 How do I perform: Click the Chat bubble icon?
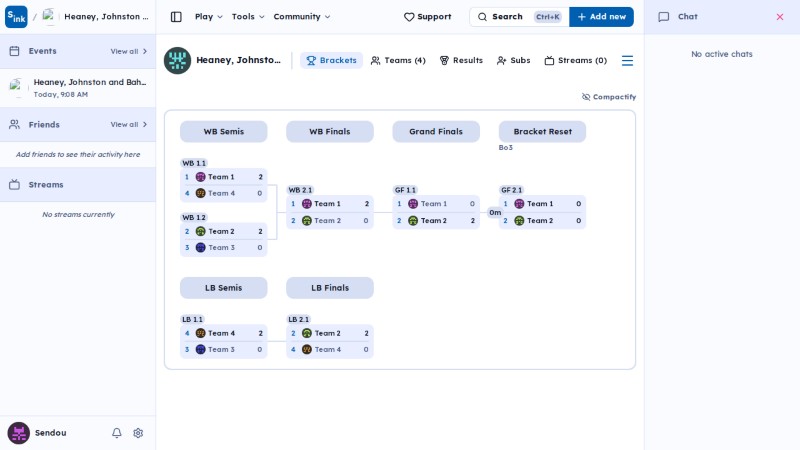pos(663,17)
